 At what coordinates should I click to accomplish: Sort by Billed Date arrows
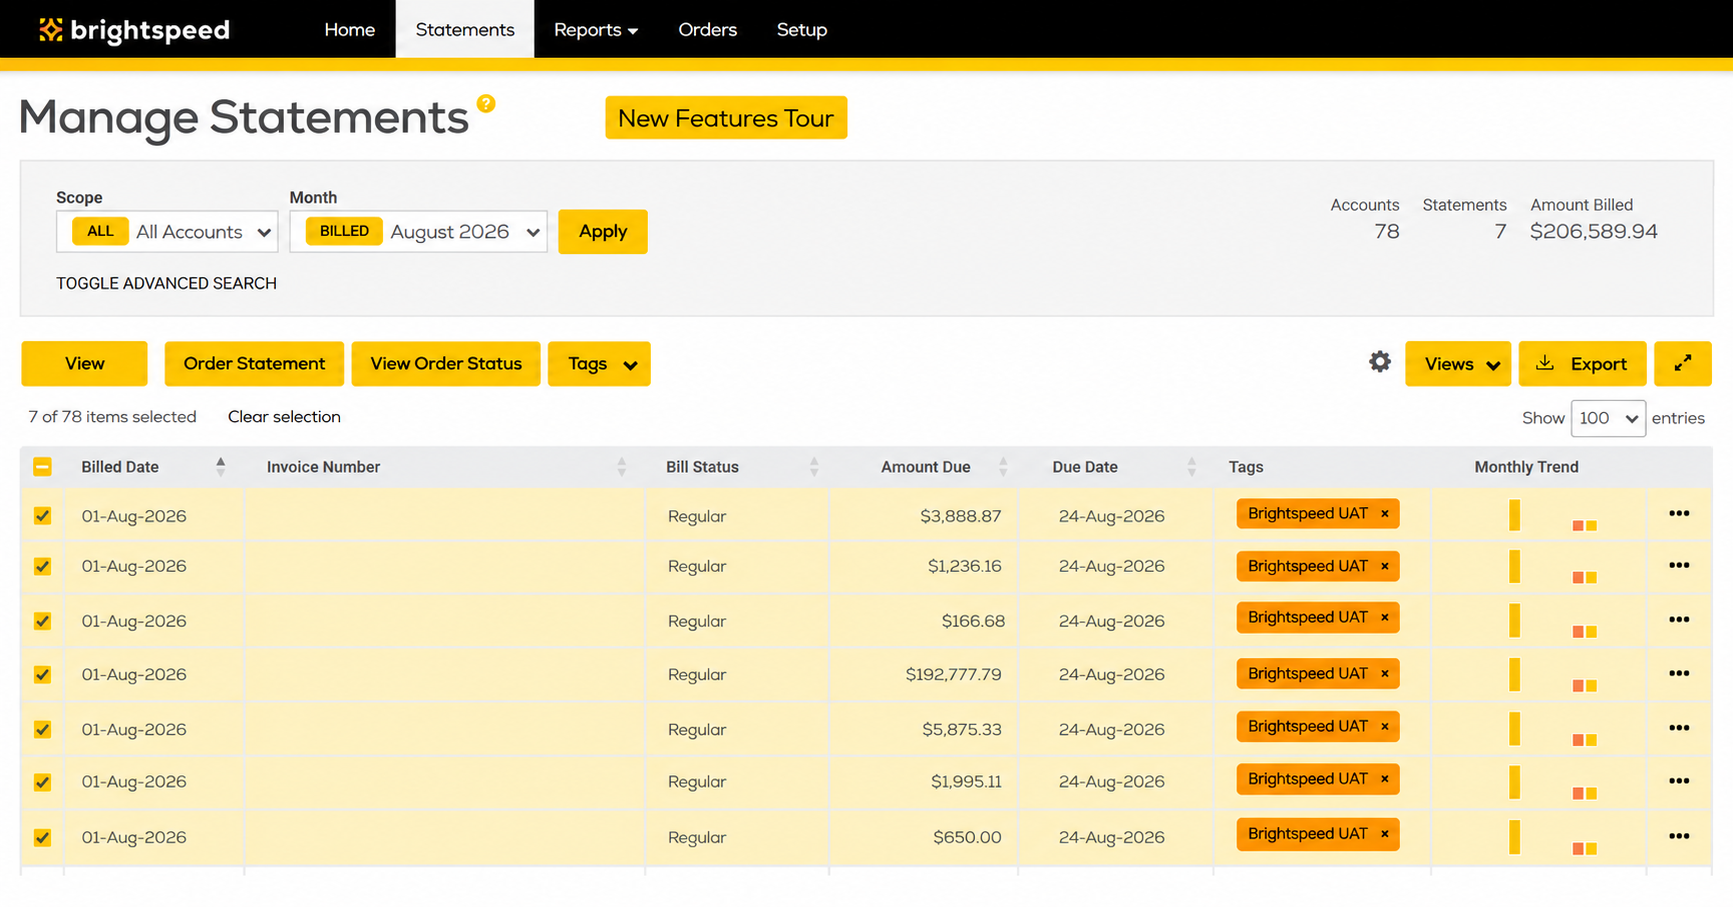coord(221,466)
